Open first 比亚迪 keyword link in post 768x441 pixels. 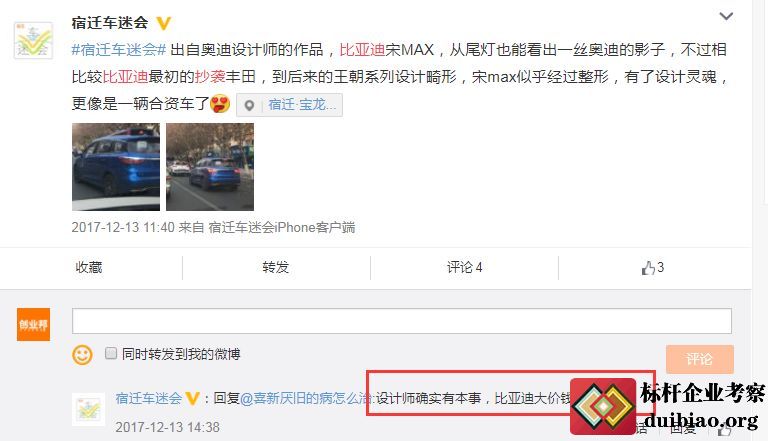(x=362, y=49)
